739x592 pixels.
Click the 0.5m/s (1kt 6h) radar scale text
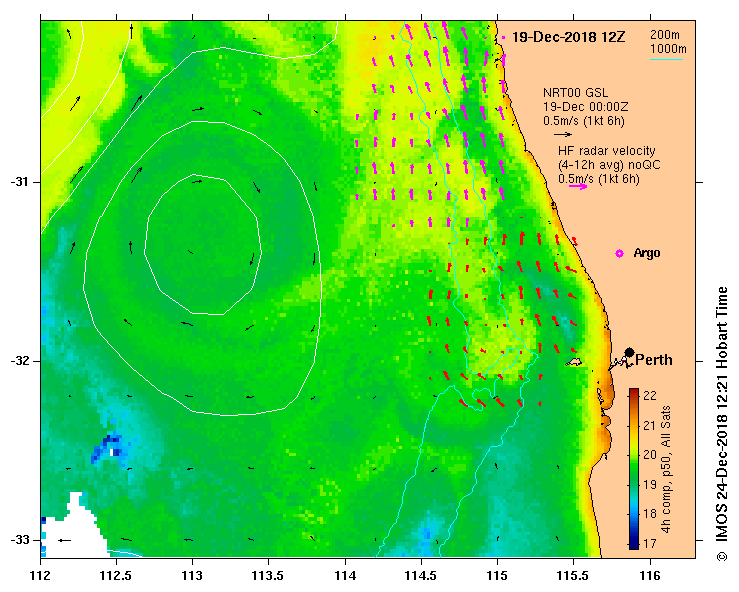[599, 179]
